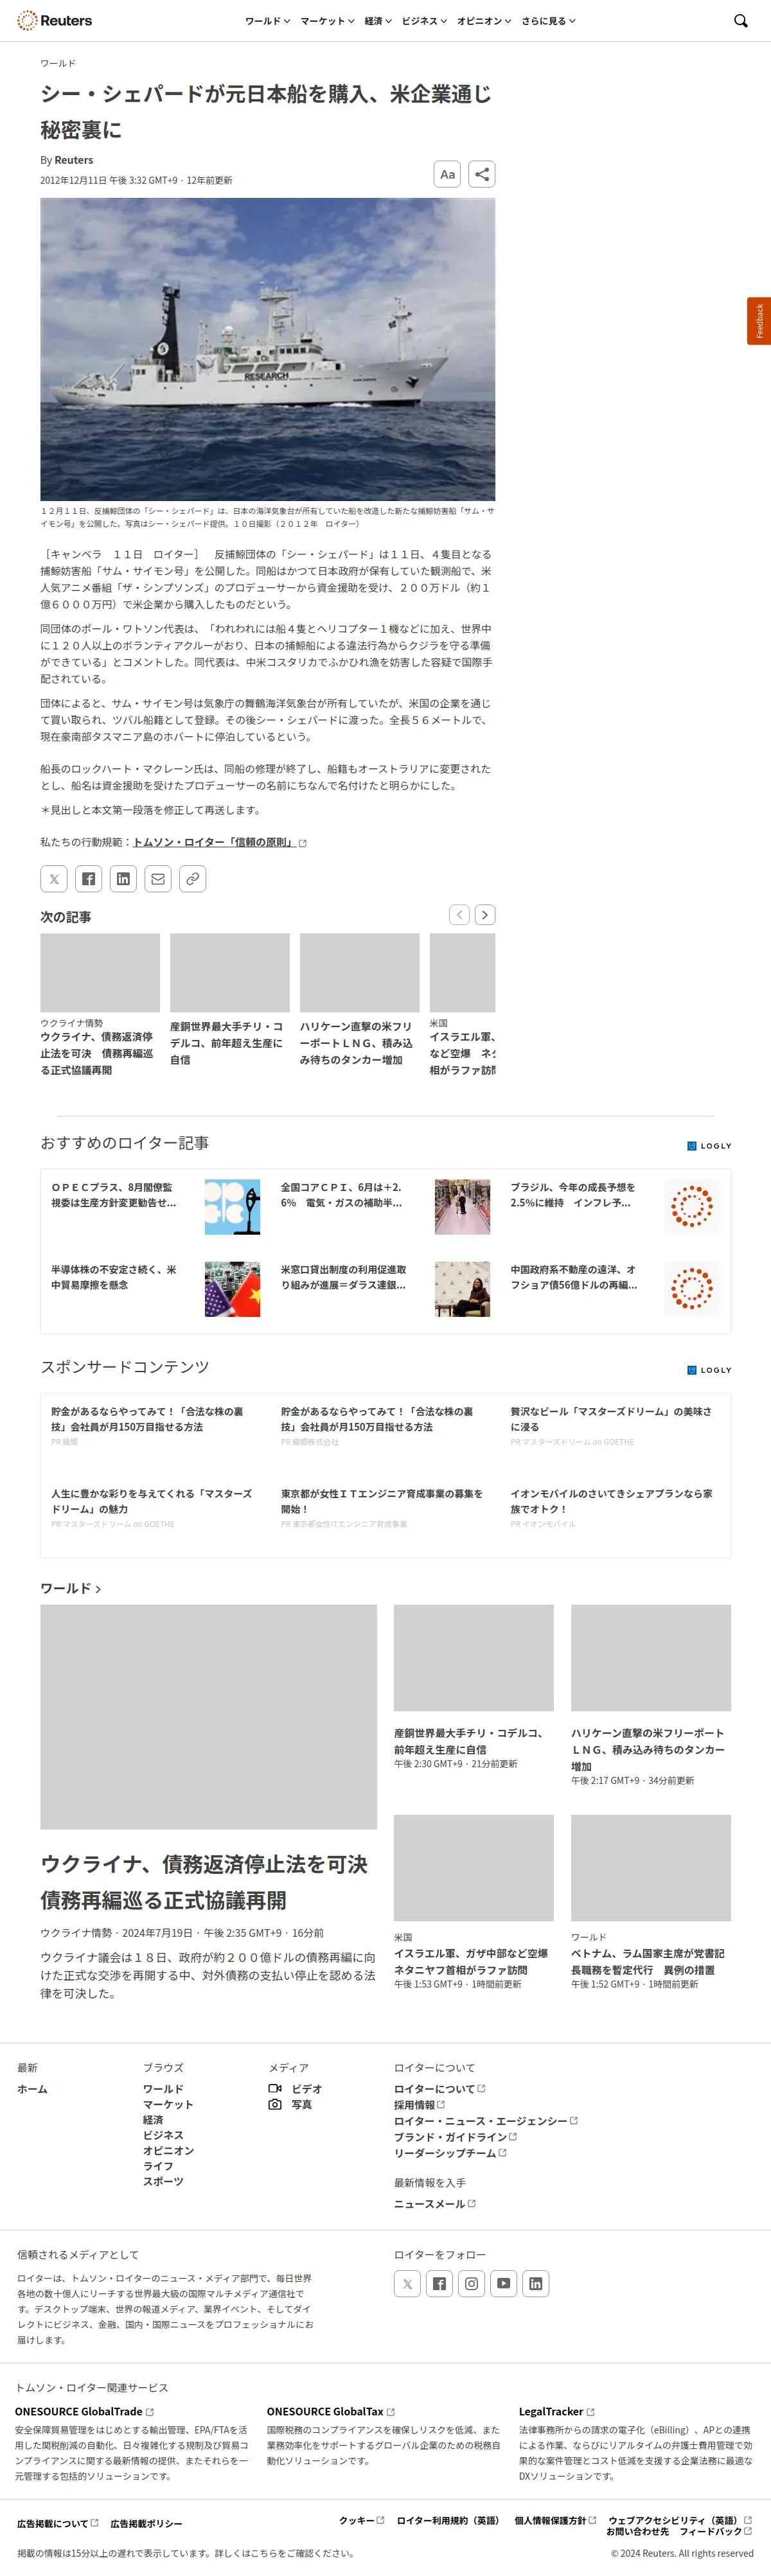Expand the マーケット menu in the header
The width and height of the screenshot is (771, 2576).
click(x=327, y=21)
